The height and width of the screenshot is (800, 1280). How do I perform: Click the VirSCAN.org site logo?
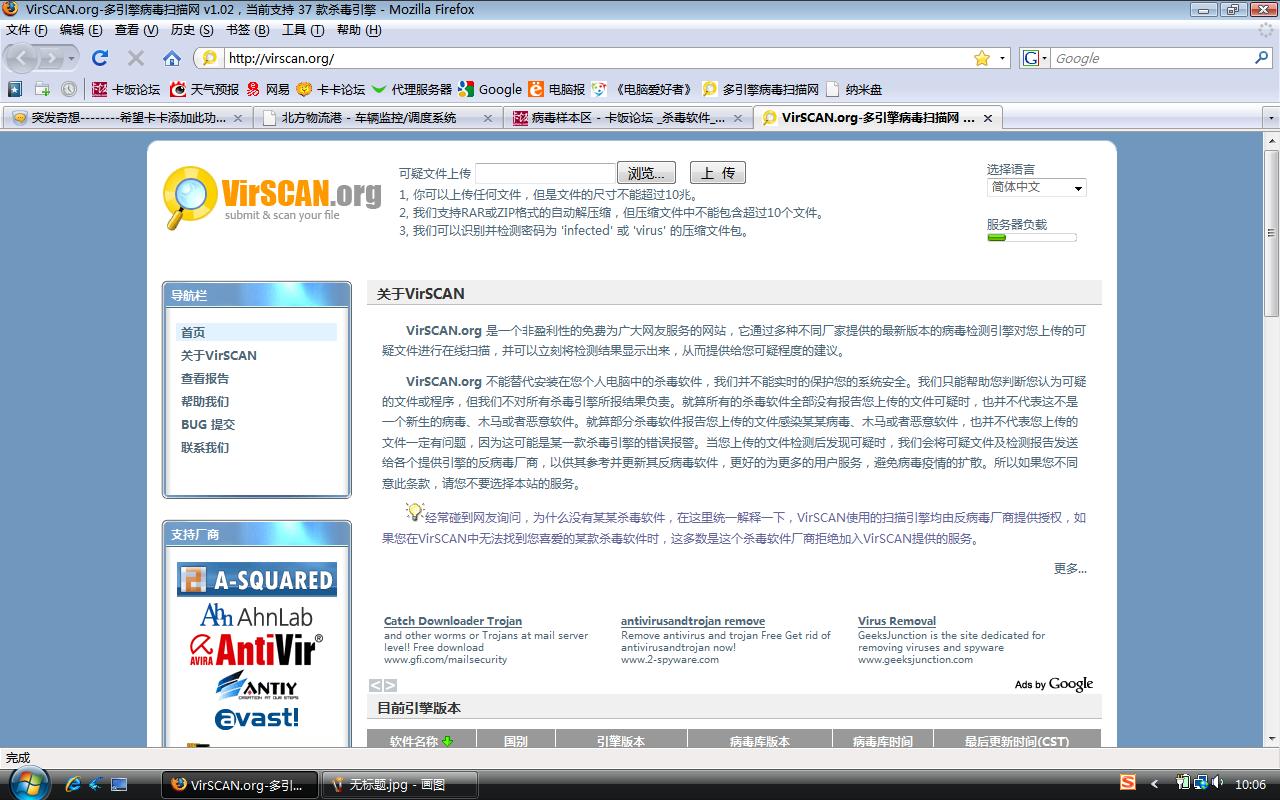click(x=272, y=197)
